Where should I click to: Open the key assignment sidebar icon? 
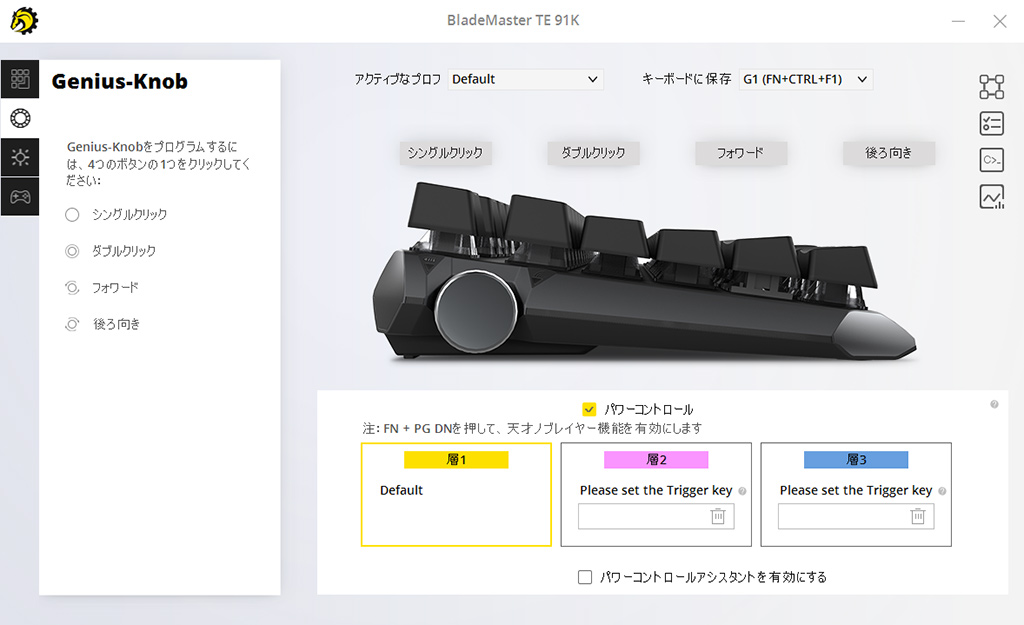click(x=20, y=79)
